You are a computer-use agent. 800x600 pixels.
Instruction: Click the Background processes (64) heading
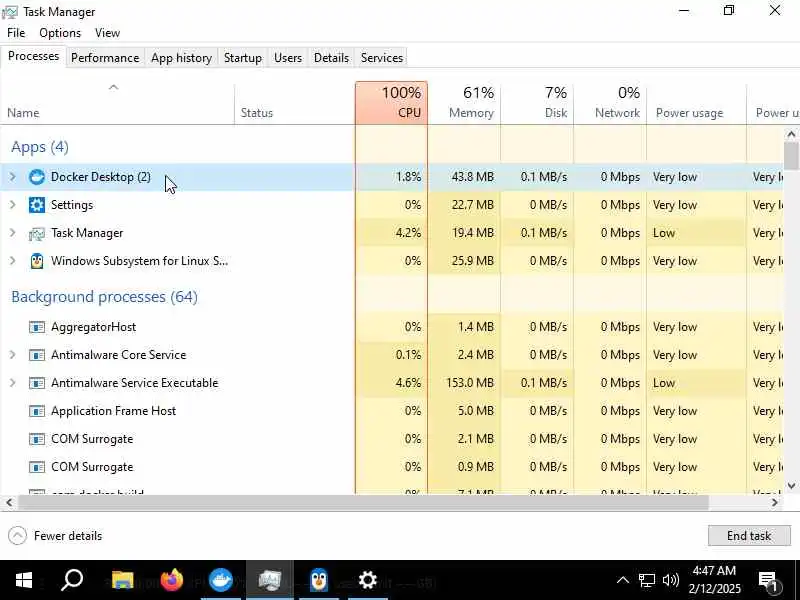click(105, 297)
